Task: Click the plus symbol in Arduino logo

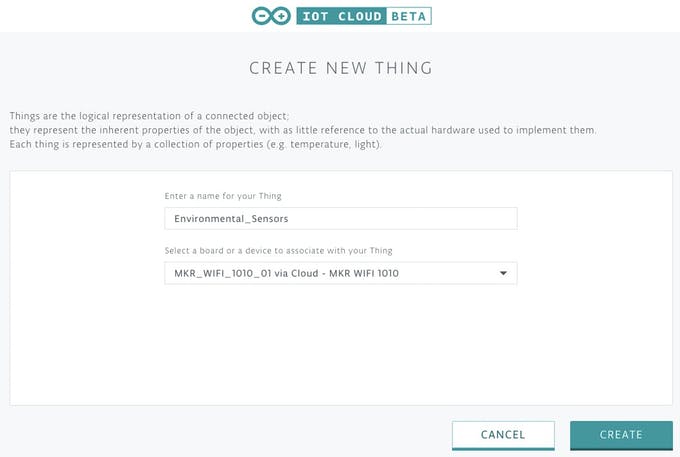Action: (x=281, y=16)
